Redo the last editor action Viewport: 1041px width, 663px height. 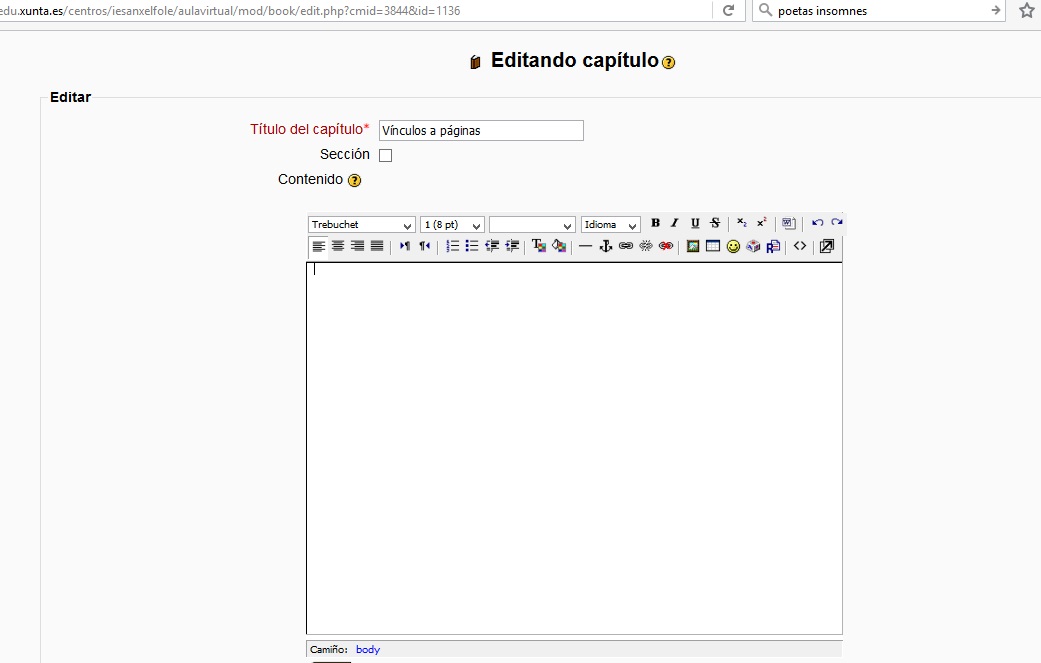tap(837, 223)
